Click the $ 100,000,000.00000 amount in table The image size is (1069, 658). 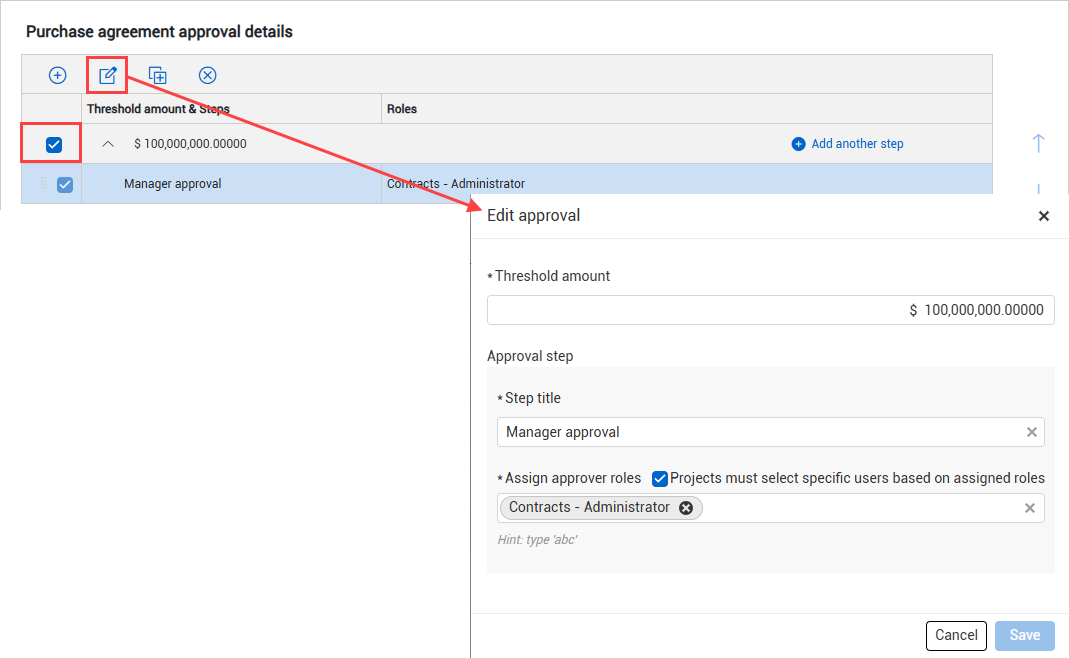(x=190, y=144)
